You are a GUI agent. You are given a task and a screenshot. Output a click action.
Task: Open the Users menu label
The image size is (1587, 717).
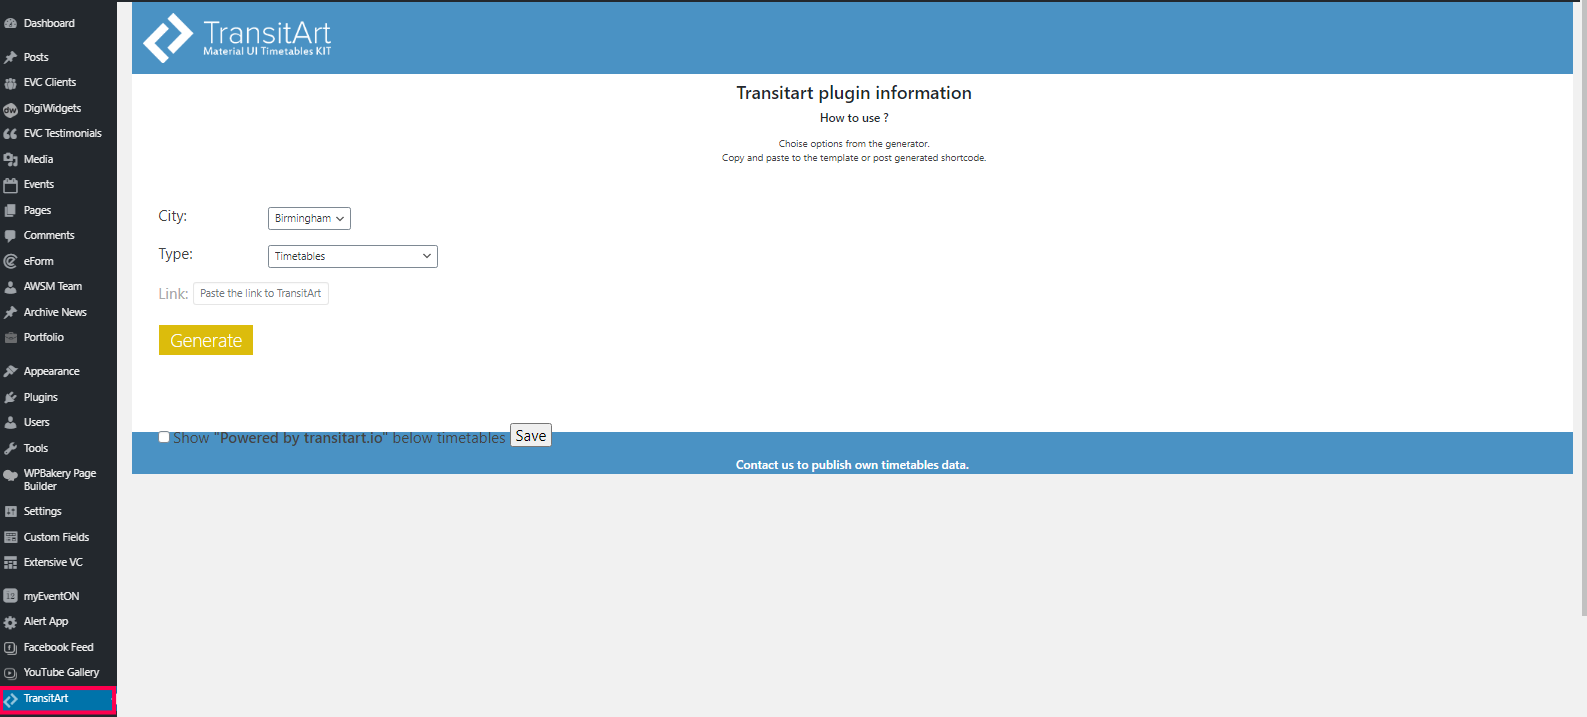click(36, 422)
